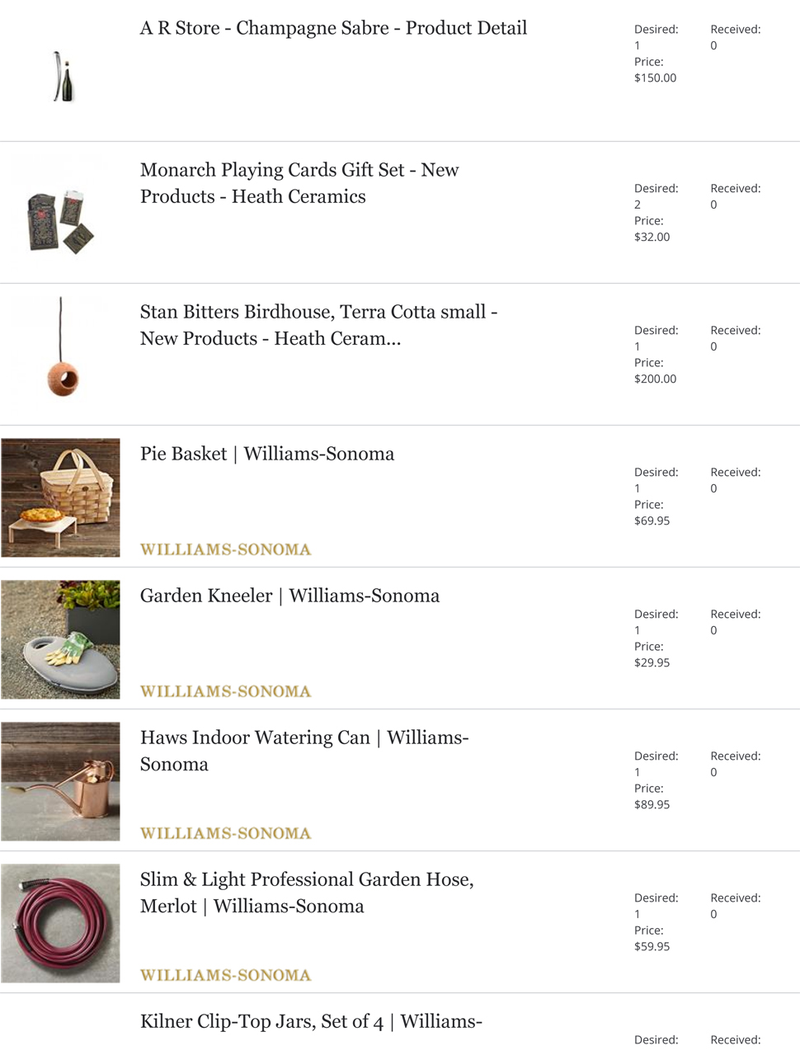Open the Kilner Clip-Top Jars title
The image size is (800, 1060).
point(311,1021)
